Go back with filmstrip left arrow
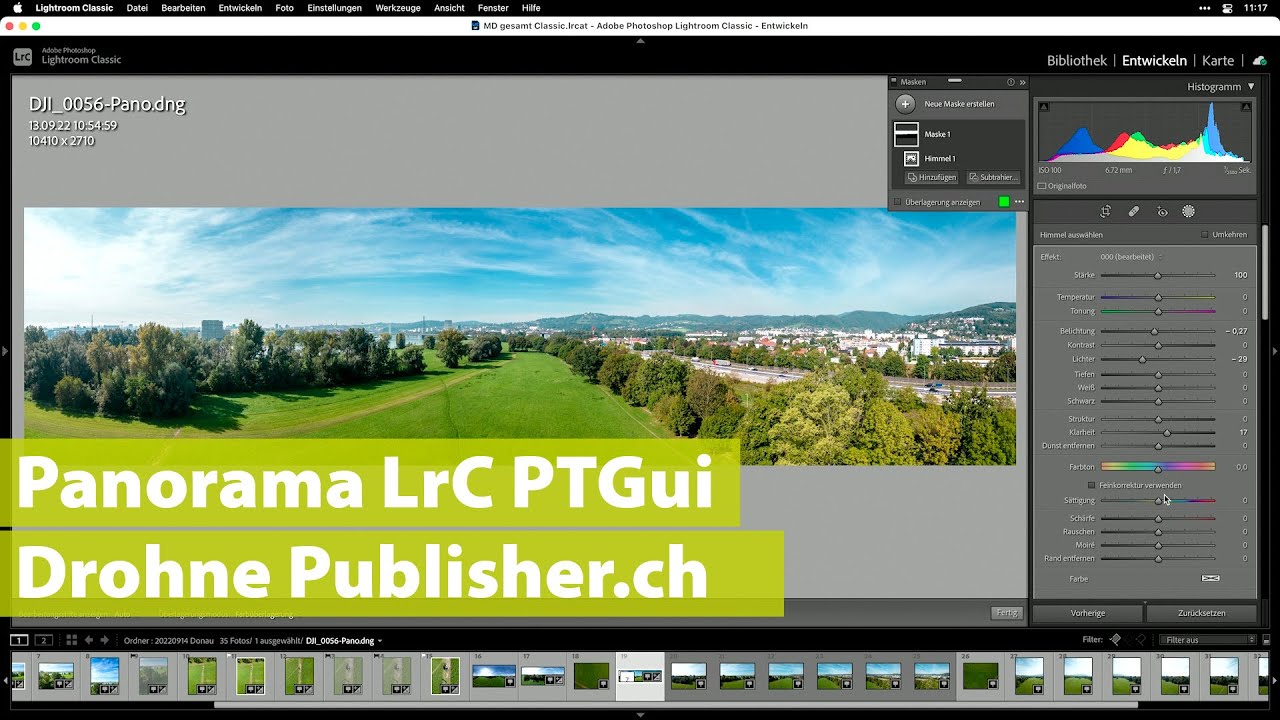This screenshot has width=1280, height=720. (x=89, y=640)
